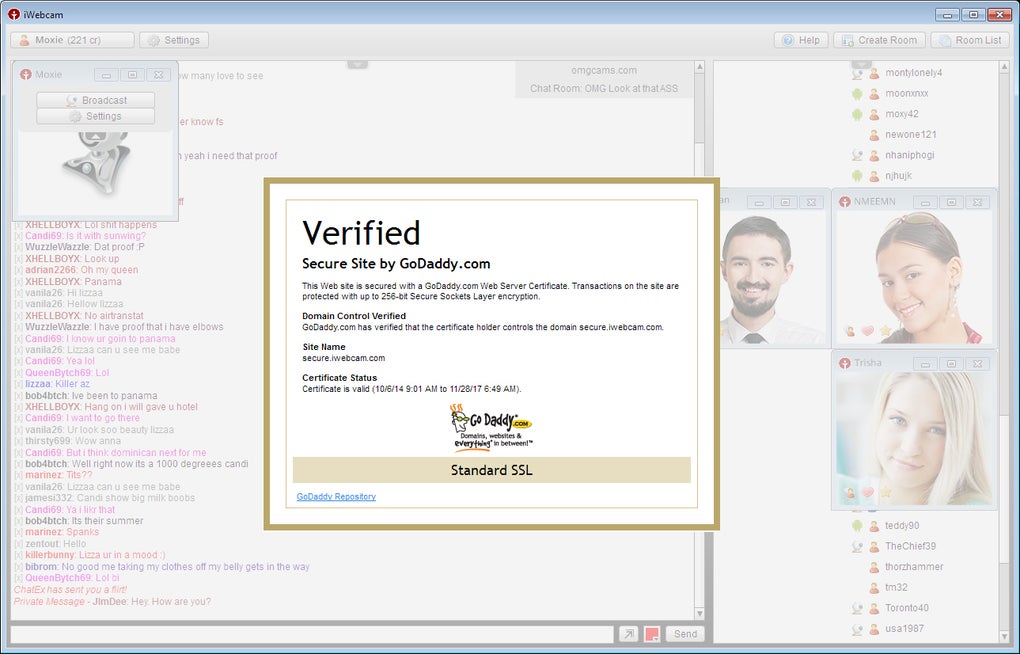Click the webcam icon beside usa1987

point(857,629)
